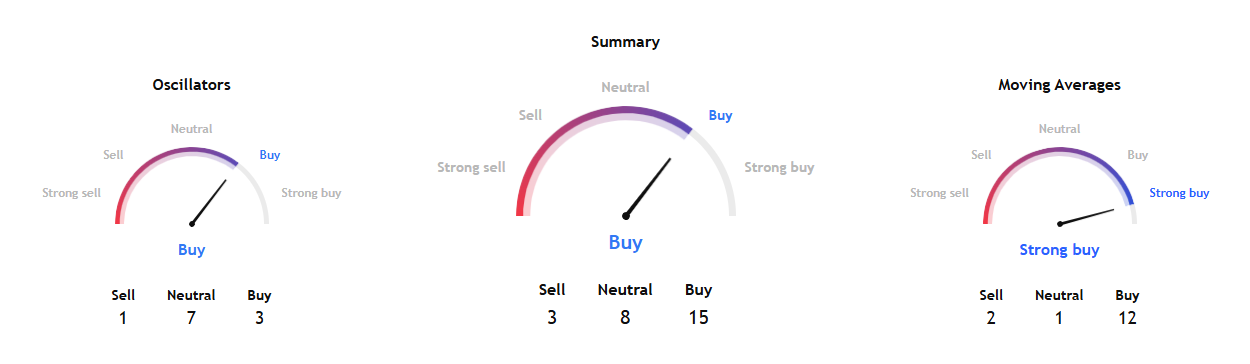
Task: Click the Oscillators gauge needle
Action: (209, 203)
